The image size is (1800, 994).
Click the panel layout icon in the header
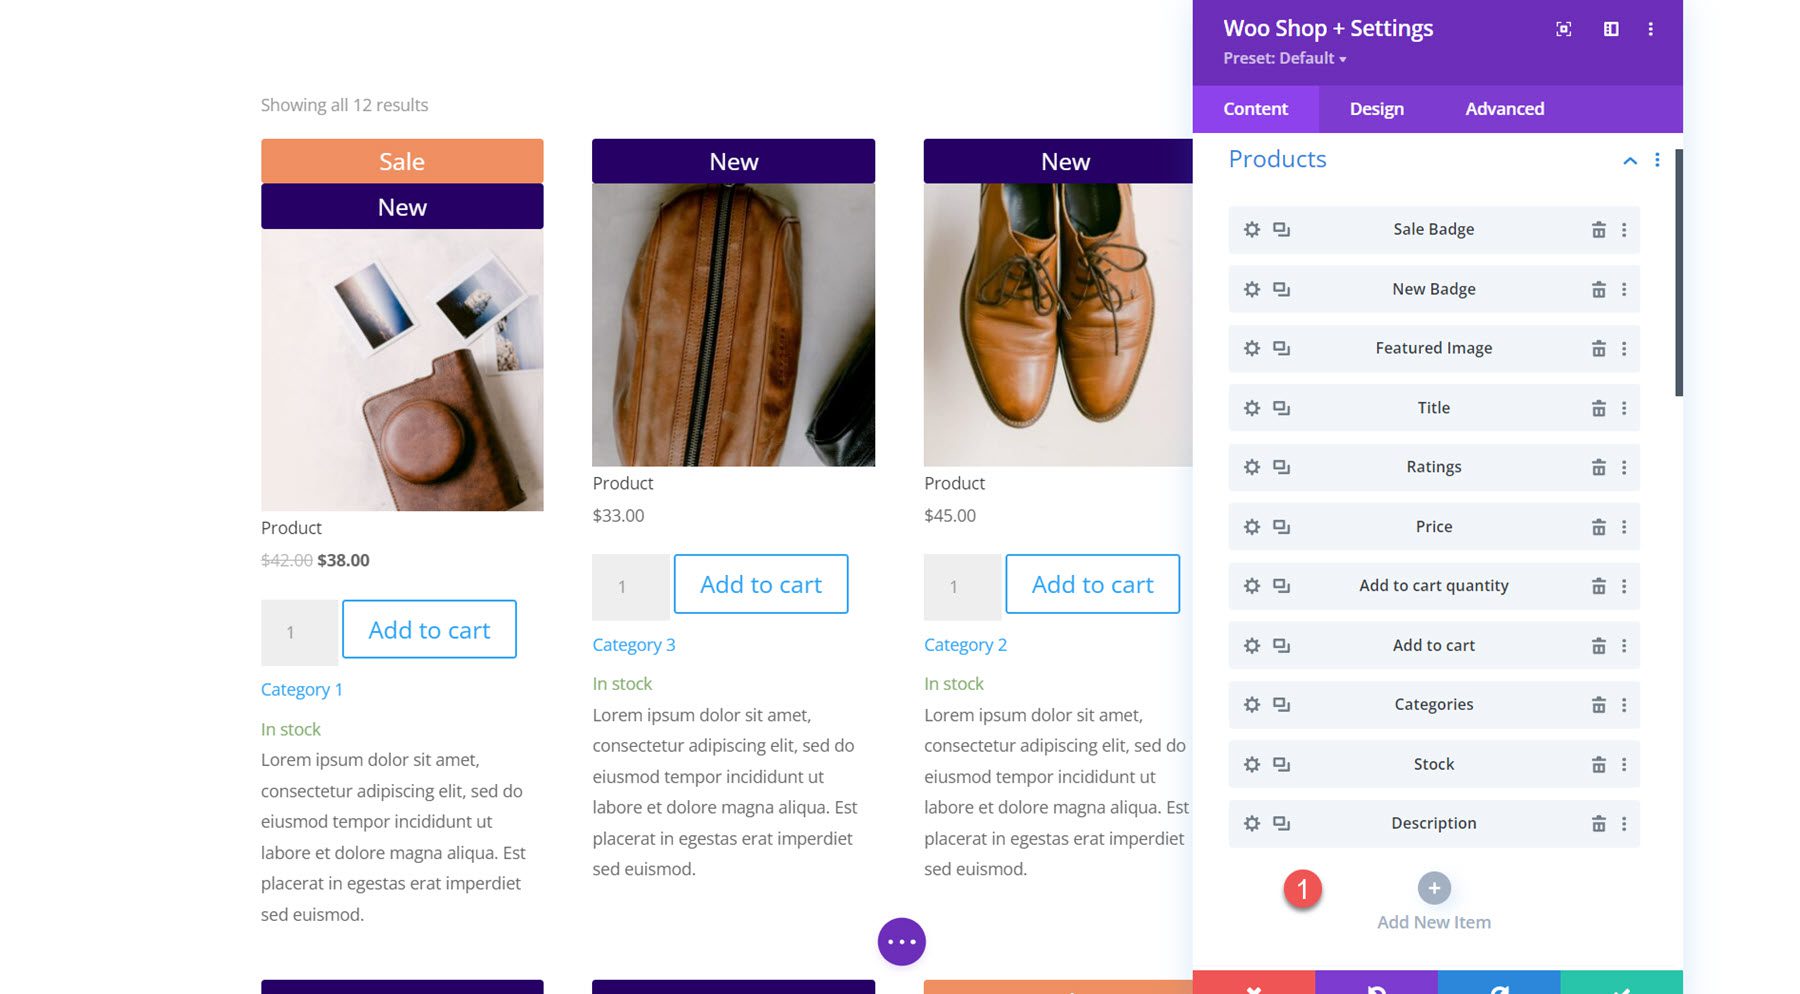click(1613, 29)
